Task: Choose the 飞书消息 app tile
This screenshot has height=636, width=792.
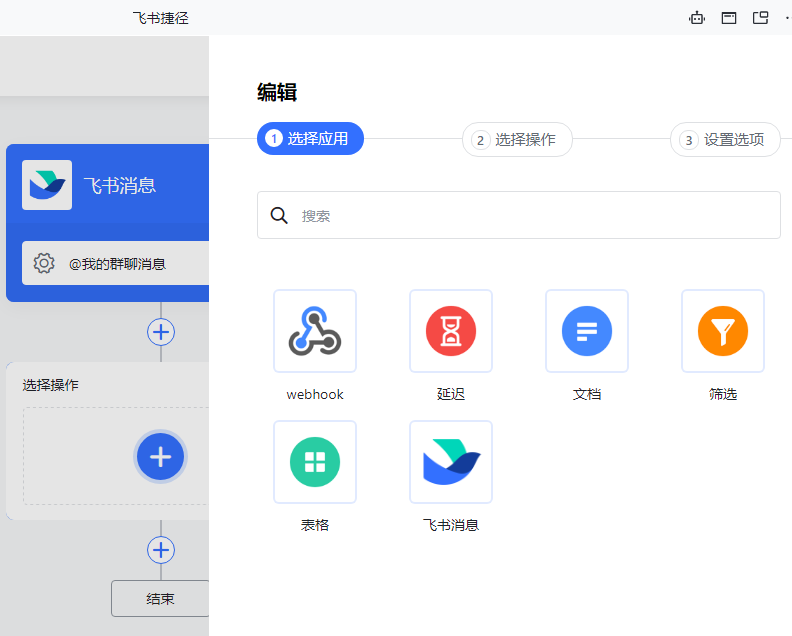Action: [451, 462]
